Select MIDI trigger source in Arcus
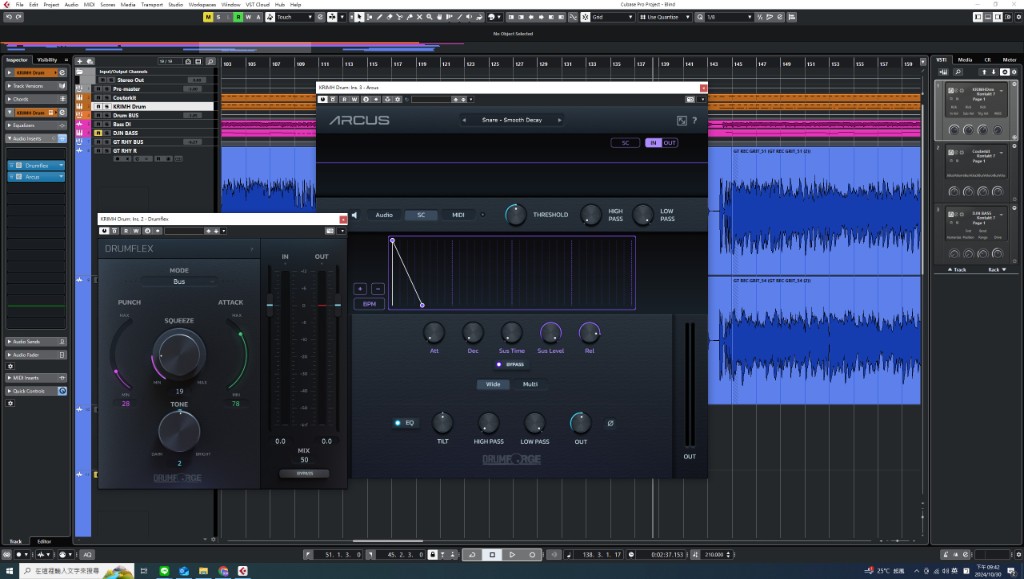The height and width of the screenshot is (579, 1024). pyautogui.click(x=458, y=215)
